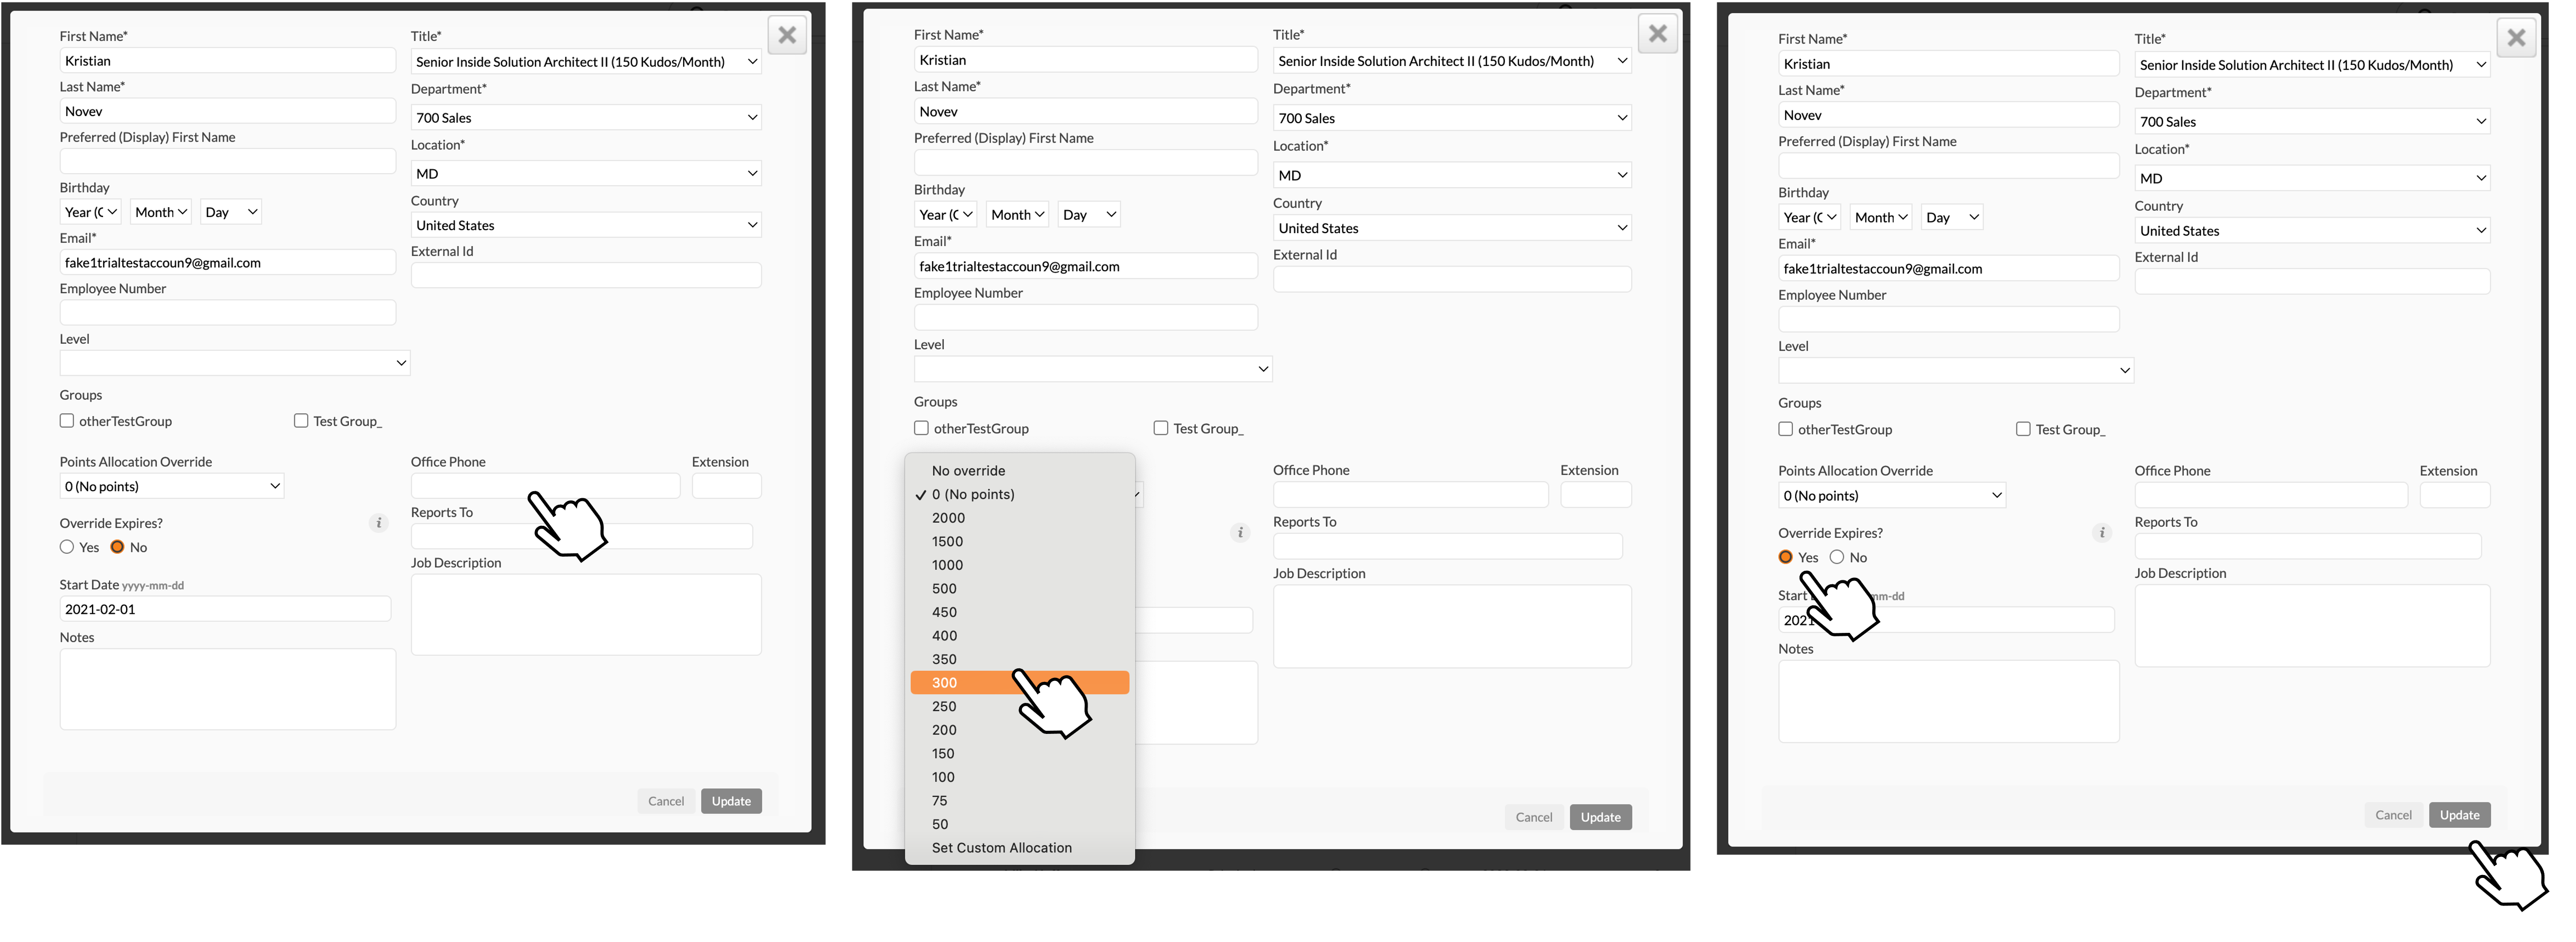Click the info icon beside Override Expires in right dialog

pyautogui.click(x=2101, y=533)
